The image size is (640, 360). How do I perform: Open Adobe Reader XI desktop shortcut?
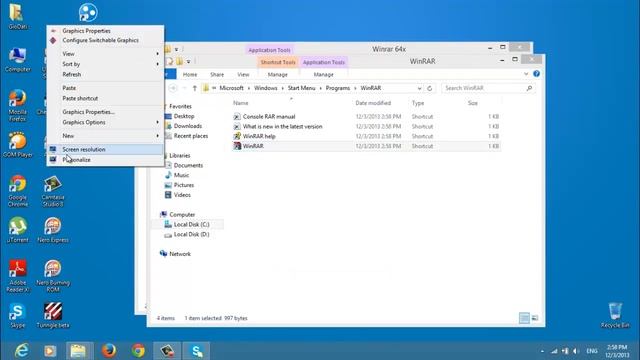coord(18,276)
